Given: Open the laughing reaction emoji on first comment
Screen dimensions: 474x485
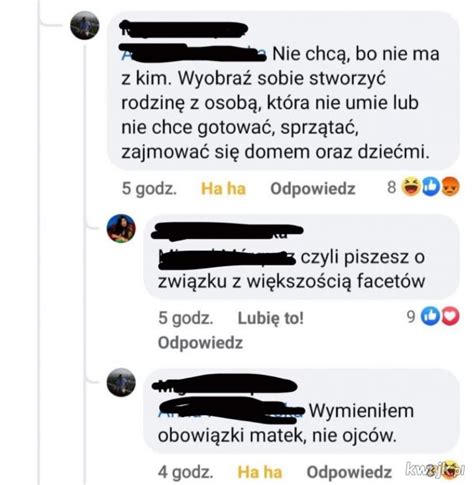Looking at the screenshot, I should [410, 187].
